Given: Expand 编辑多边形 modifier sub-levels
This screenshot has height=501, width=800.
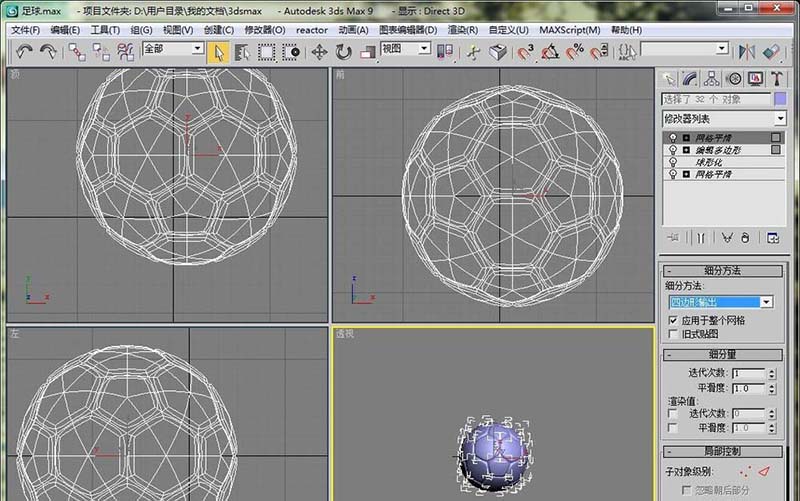Looking at the screenshot, I should click(x=686, y=150).
